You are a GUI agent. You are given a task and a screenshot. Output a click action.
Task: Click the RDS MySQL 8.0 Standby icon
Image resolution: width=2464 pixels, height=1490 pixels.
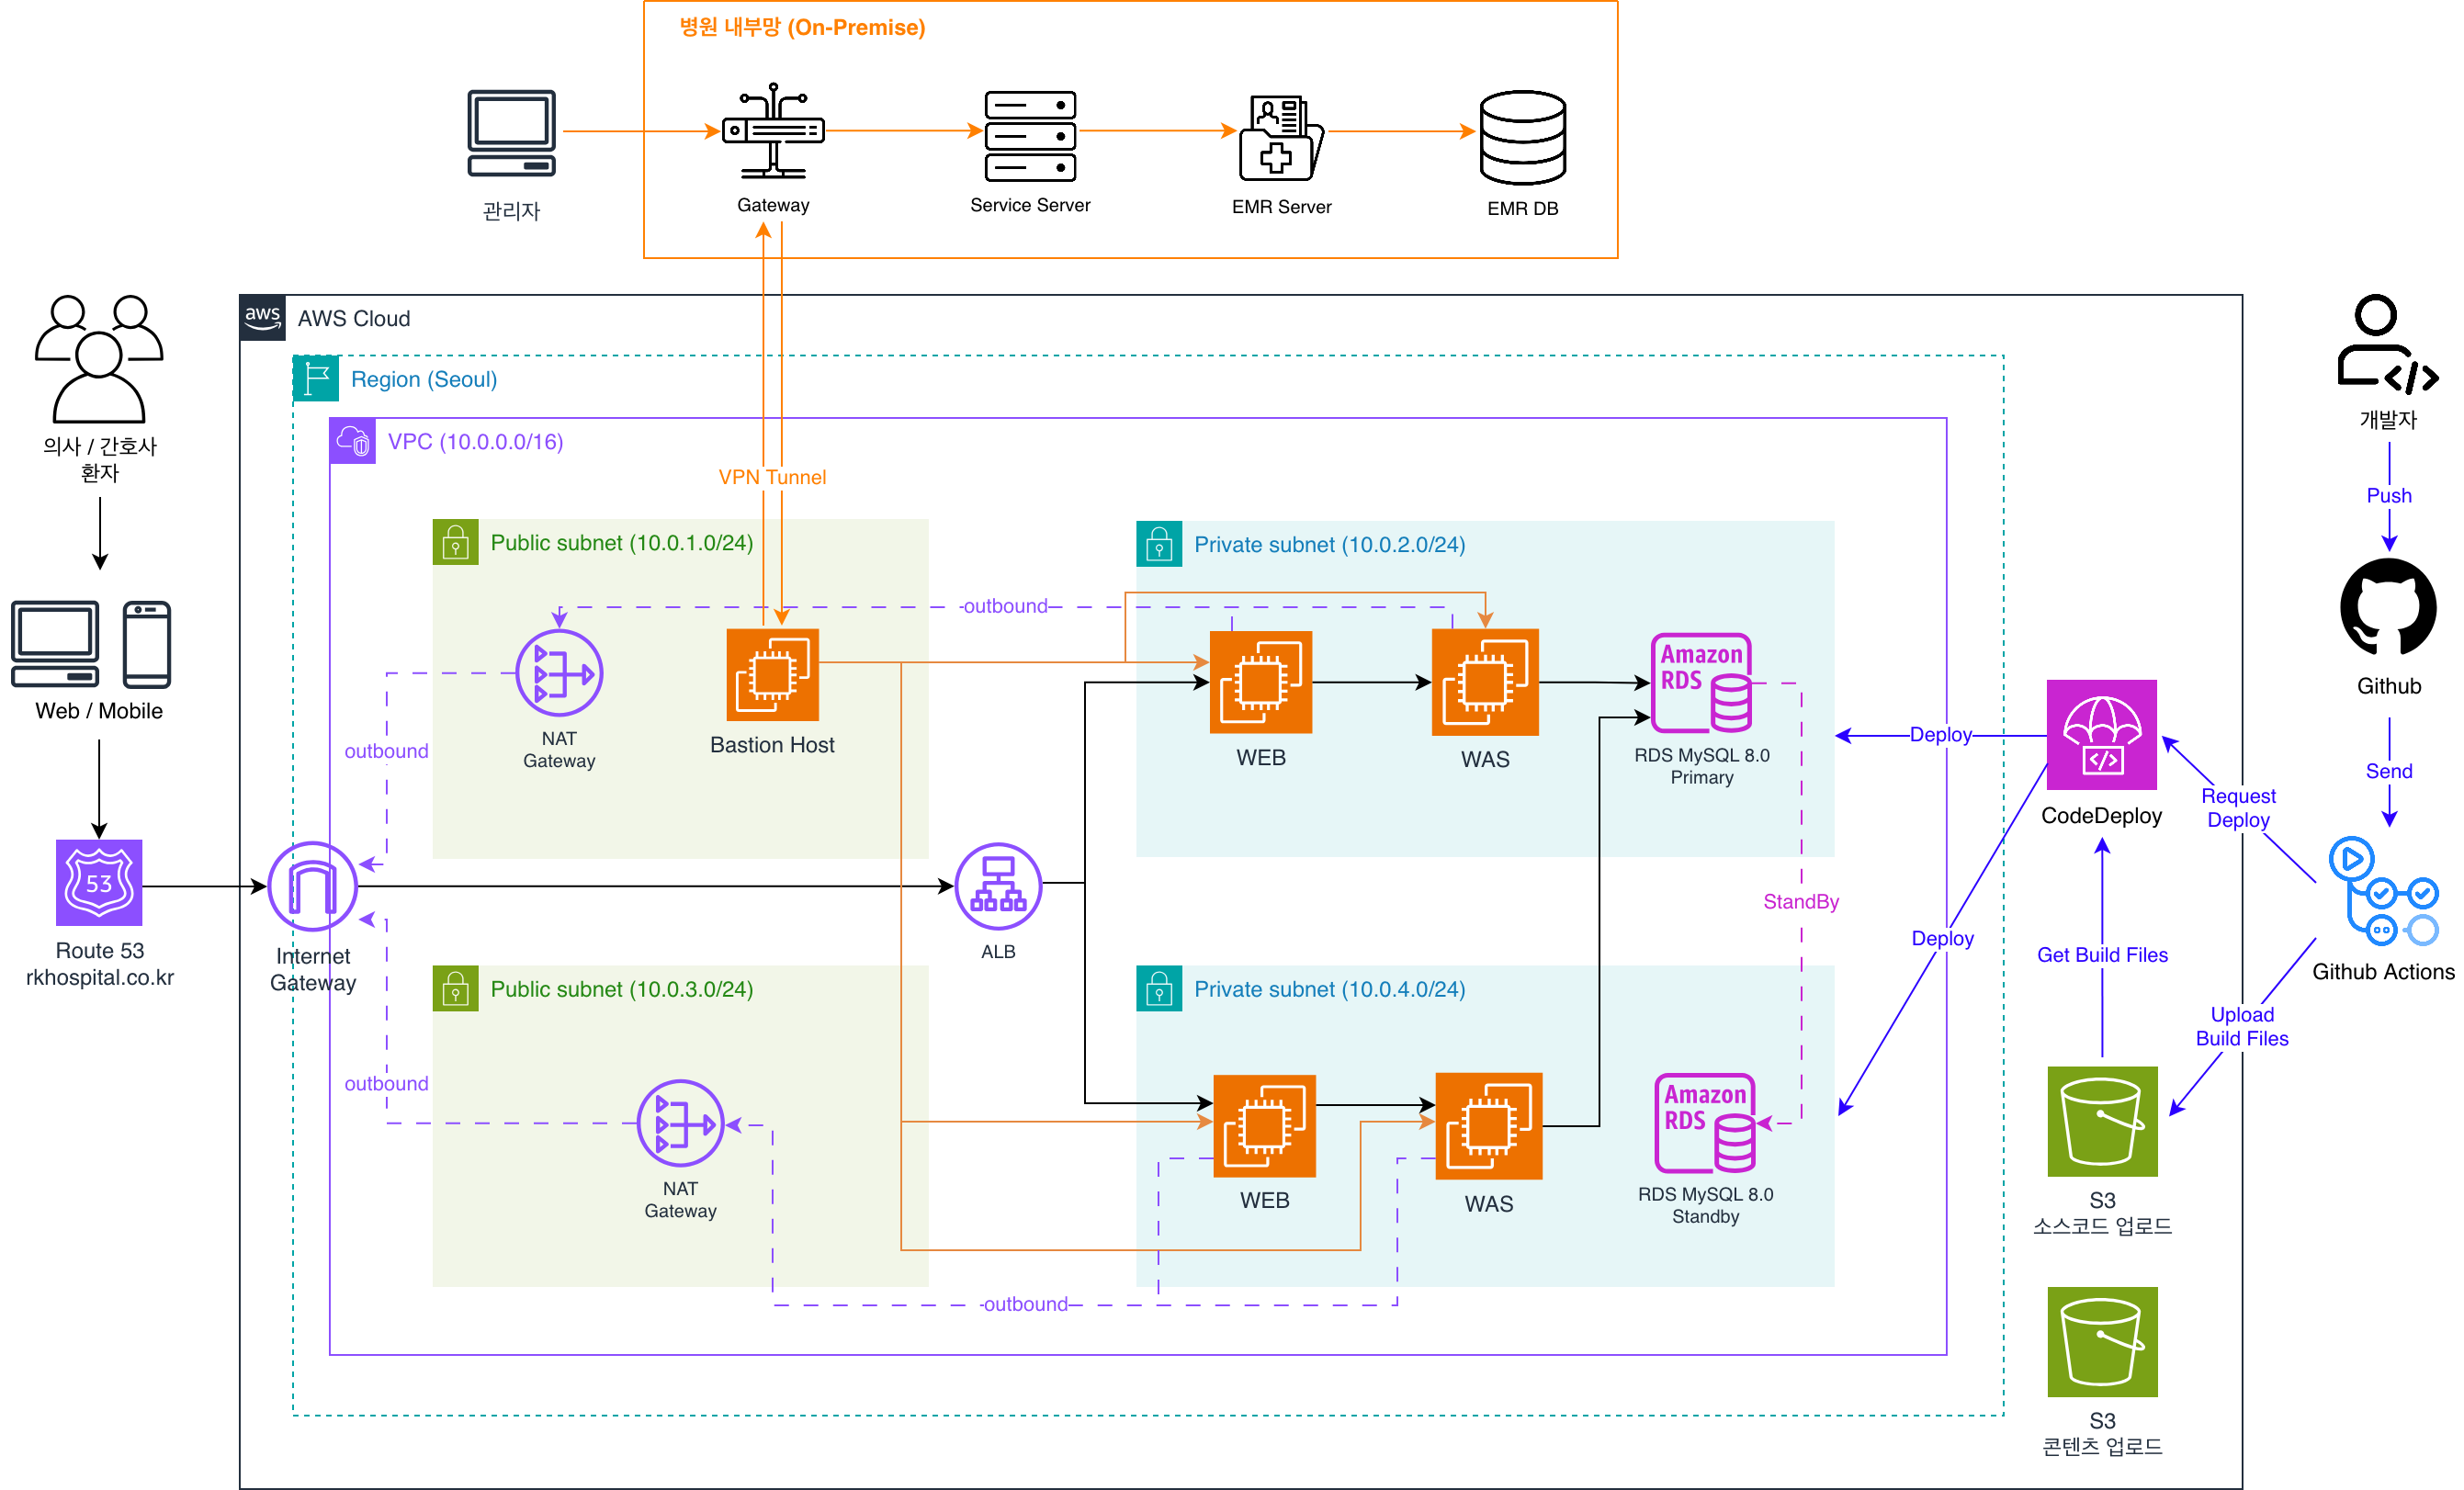(x=1705, y=1122)
